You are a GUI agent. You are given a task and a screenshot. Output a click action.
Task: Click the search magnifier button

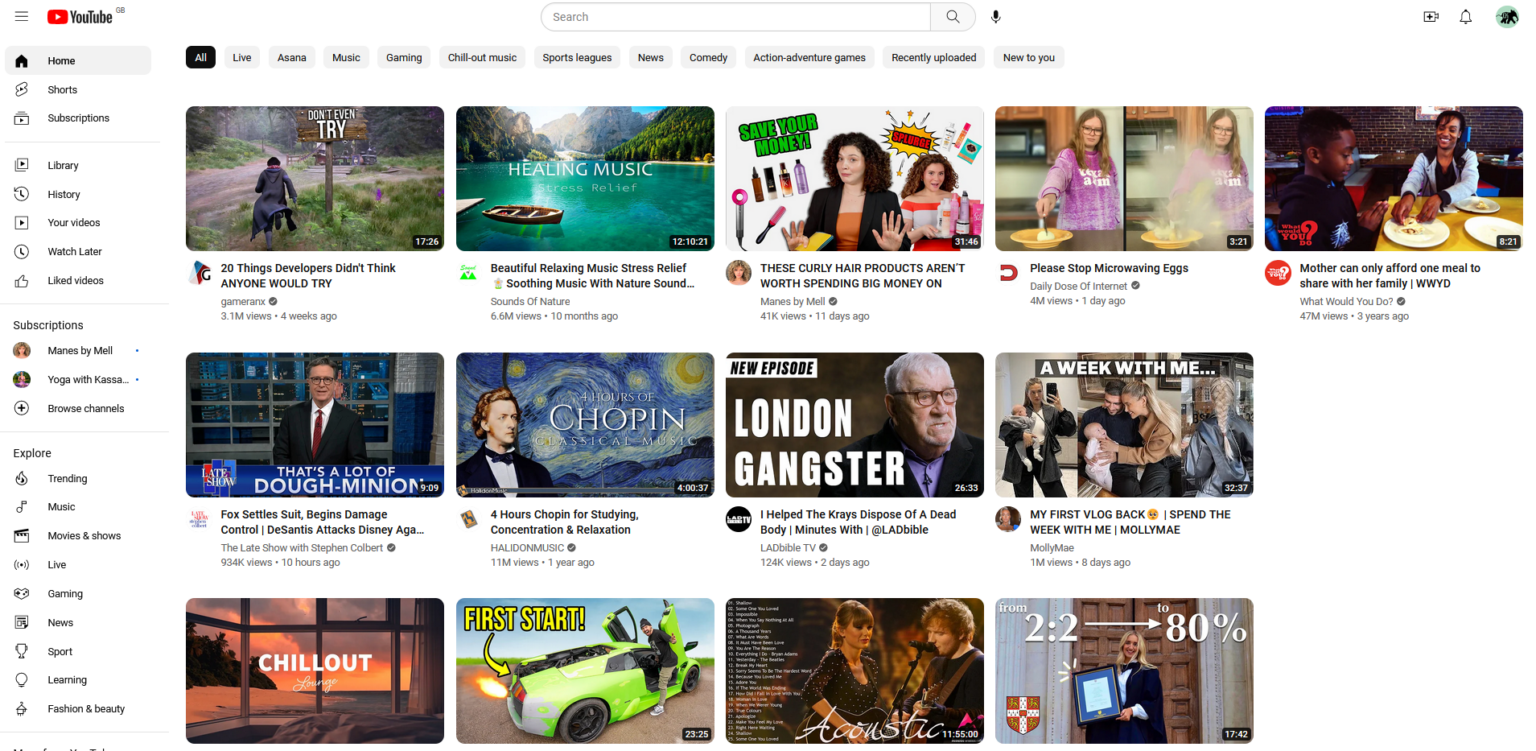coord(951,16)
